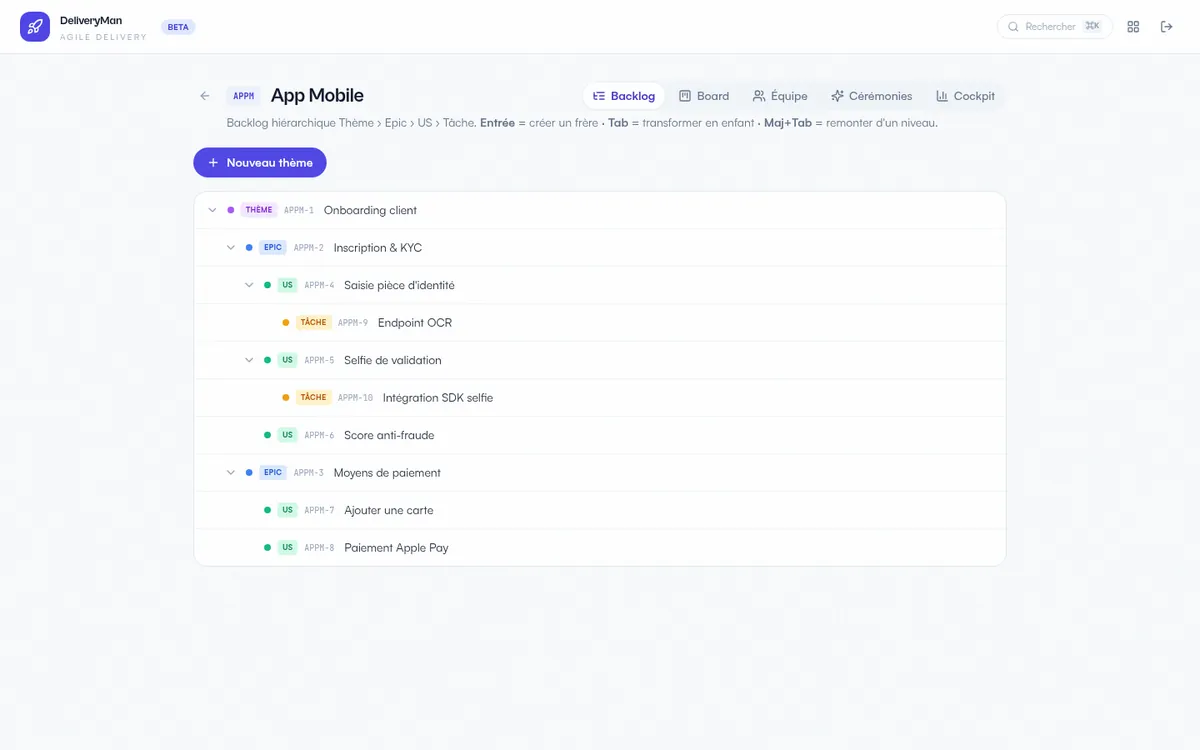Click the DeliveryMan rocket logo icon
Screen dimensions: 1200x750
coord(35,27)
